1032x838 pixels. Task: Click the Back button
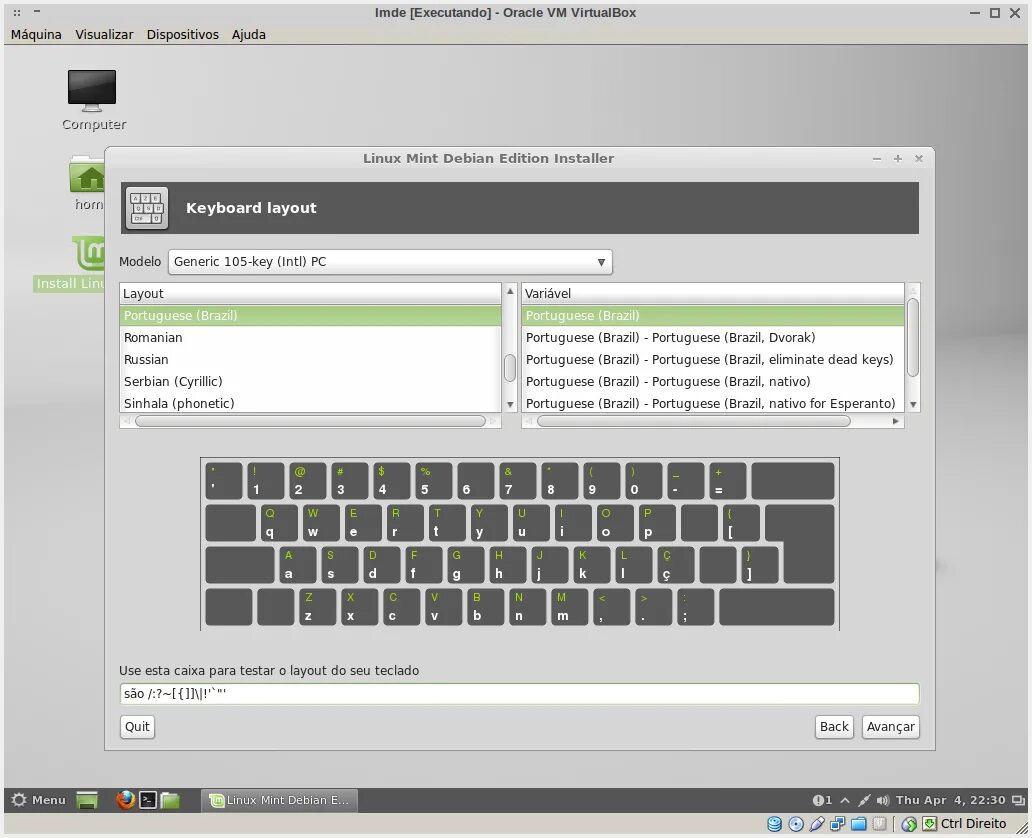pyautogui.click(x=834, y=727)
